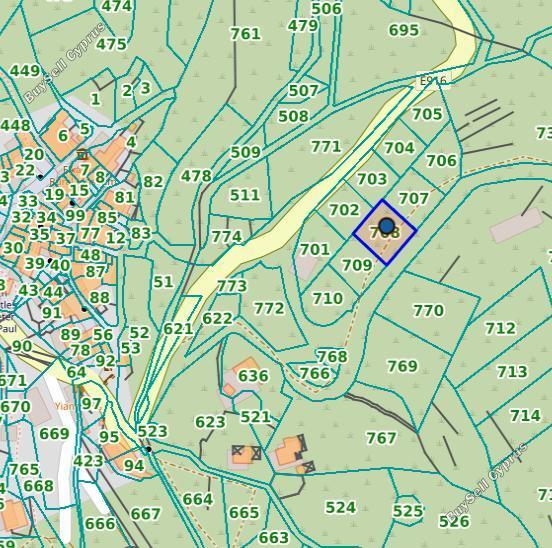Click parcel label 773
Image resolution: width=552 pixels, height=548 pixels.
[232, 286]
